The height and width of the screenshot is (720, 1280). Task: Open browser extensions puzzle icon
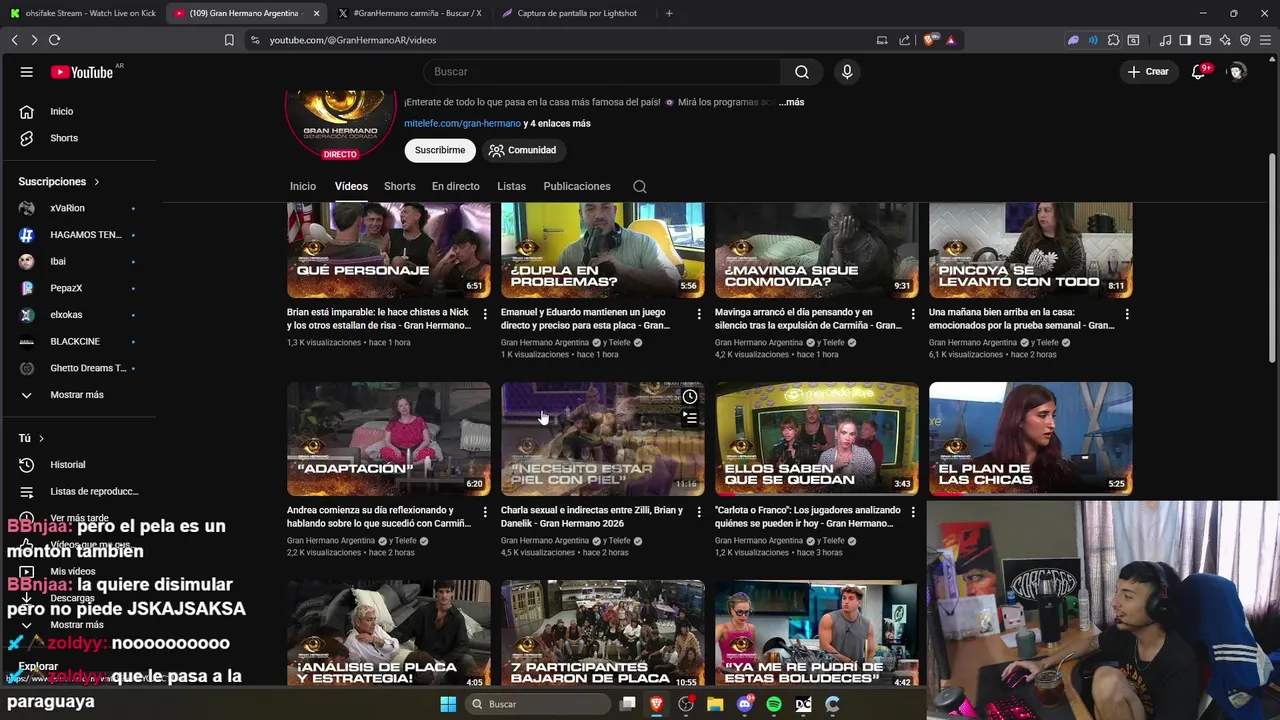click(1113, 40)
